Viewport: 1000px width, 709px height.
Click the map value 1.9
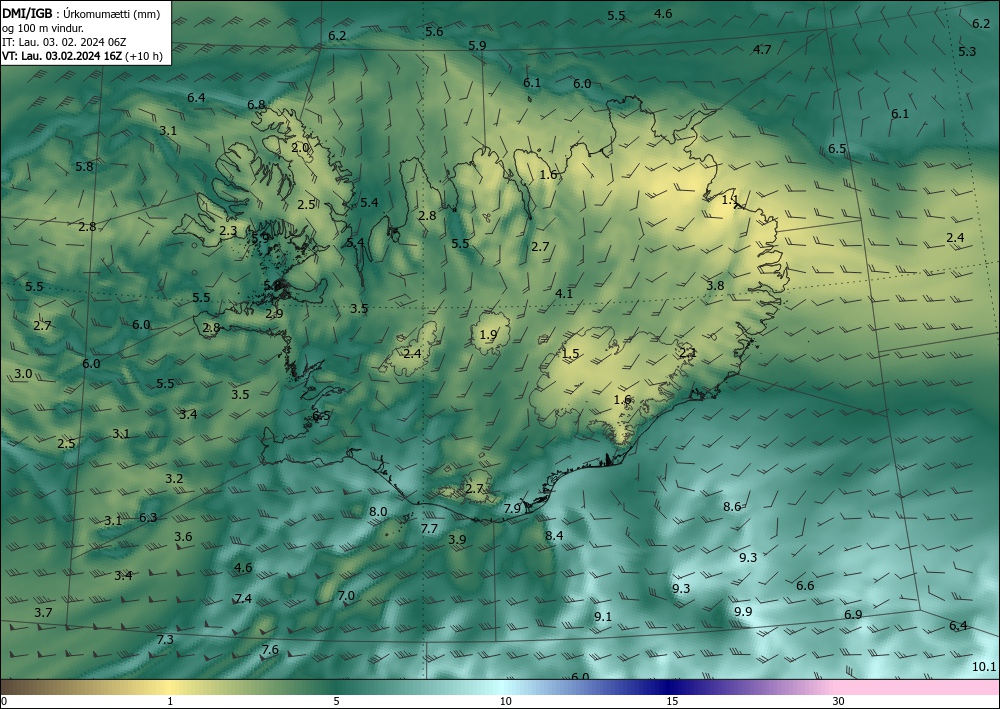(x=489, y=335)
